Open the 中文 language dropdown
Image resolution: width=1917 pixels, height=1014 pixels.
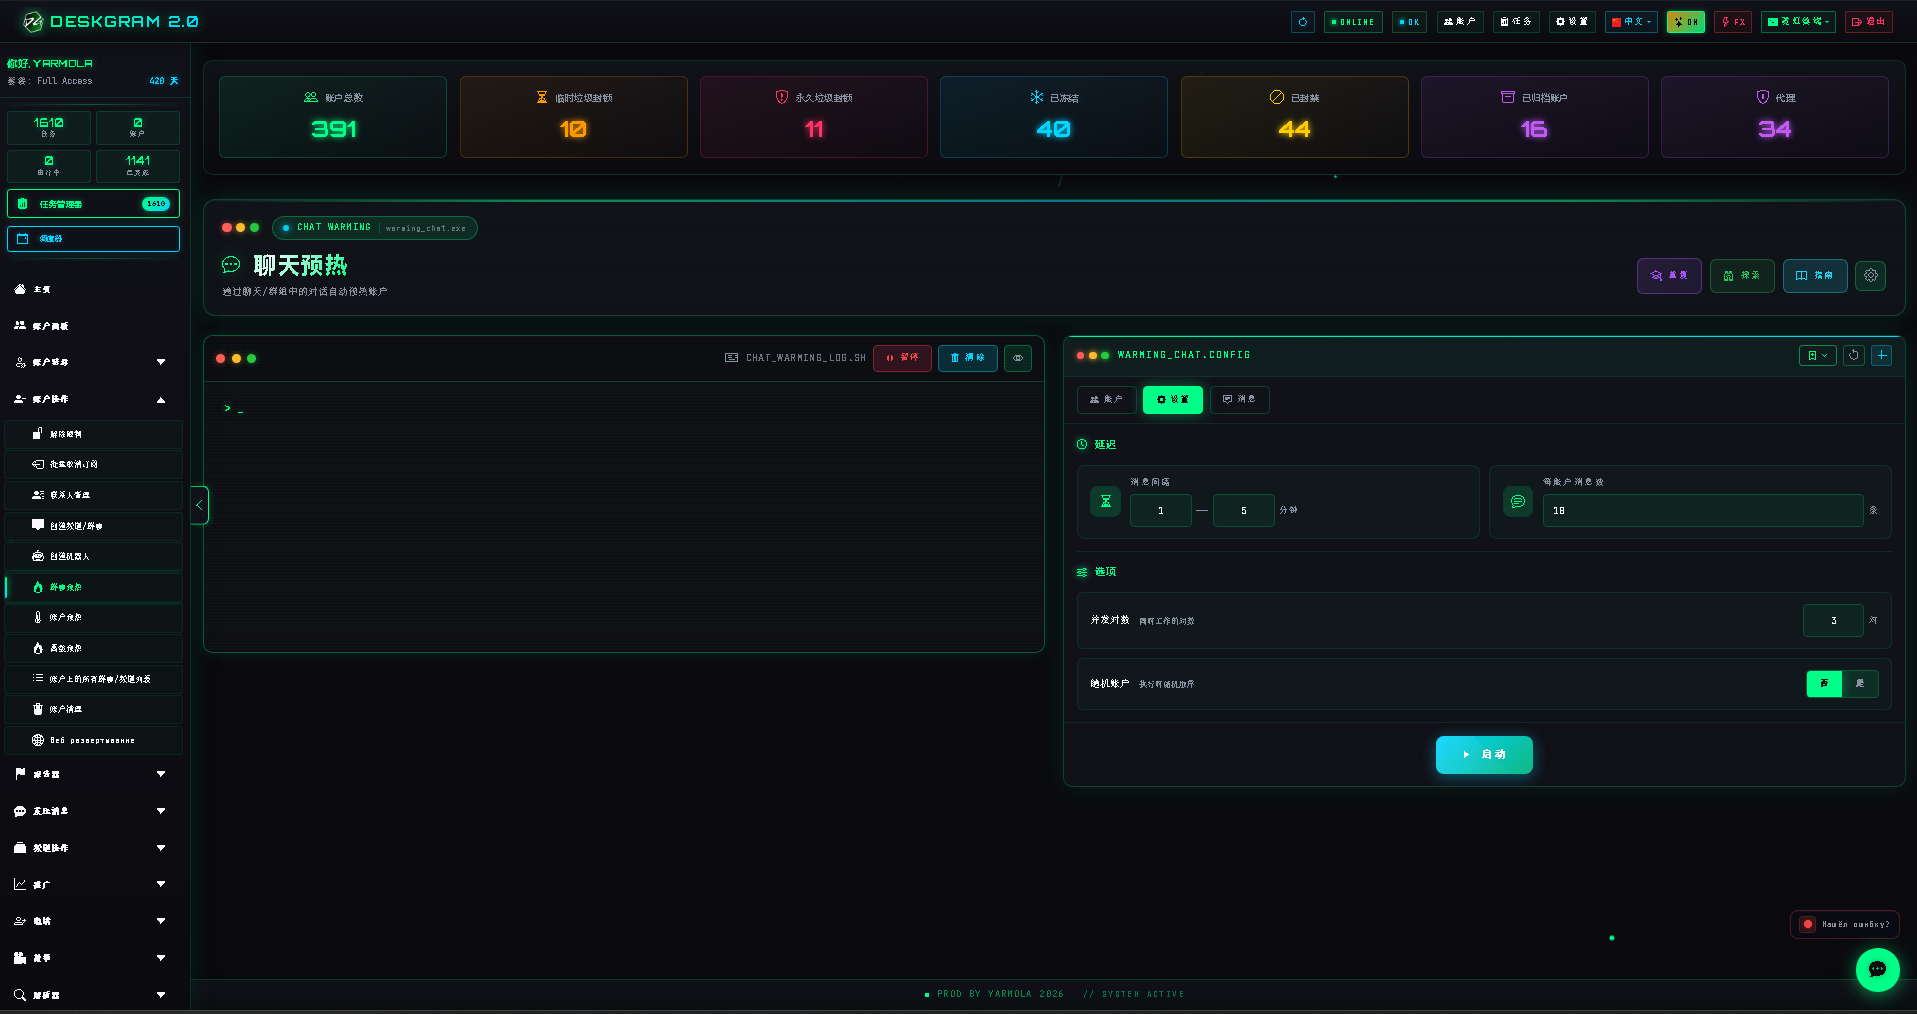1631,22
